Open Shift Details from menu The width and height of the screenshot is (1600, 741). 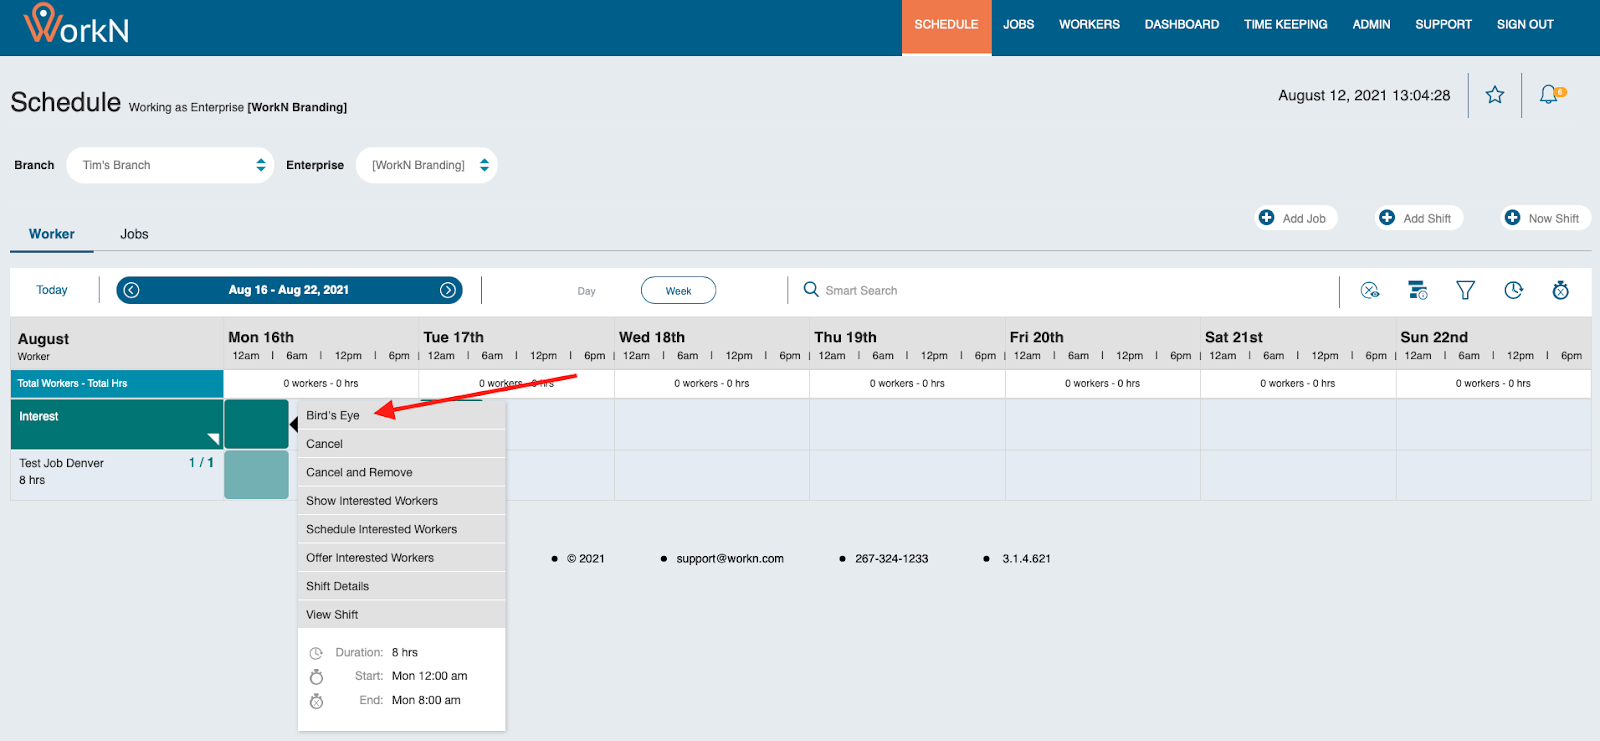[x=402, y=586]
